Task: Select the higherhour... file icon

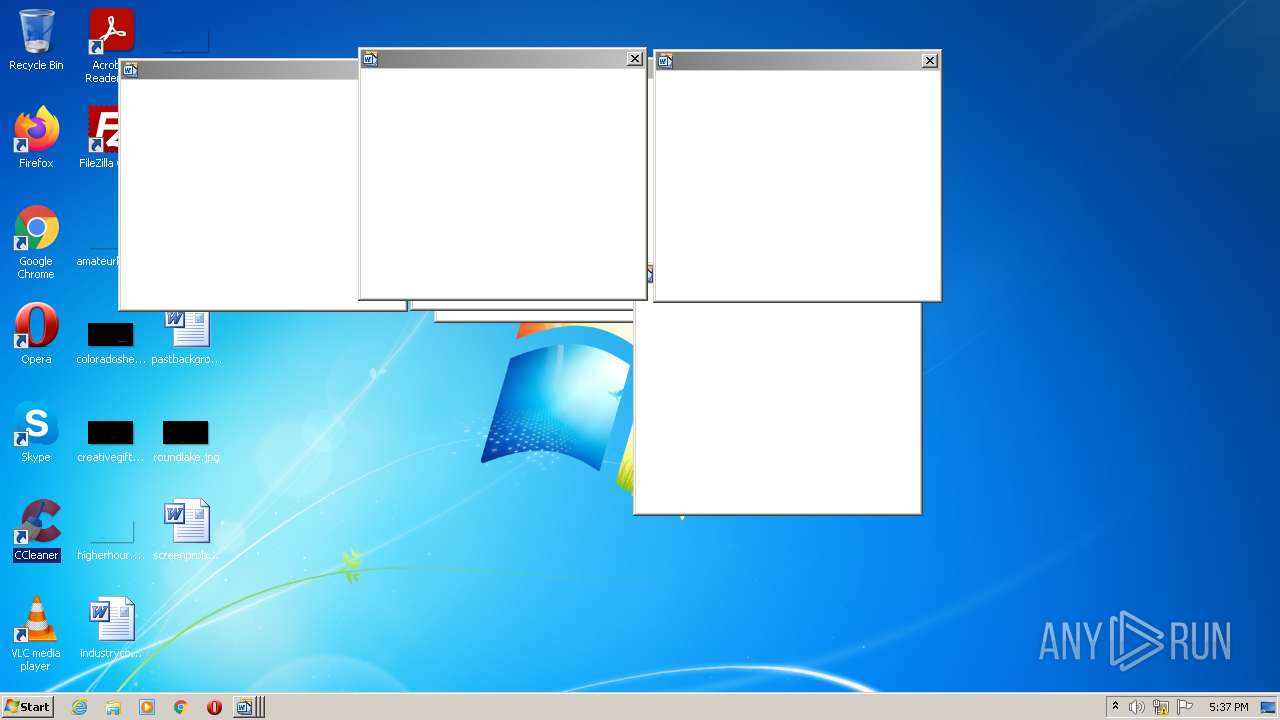Action: coord(111,536)
